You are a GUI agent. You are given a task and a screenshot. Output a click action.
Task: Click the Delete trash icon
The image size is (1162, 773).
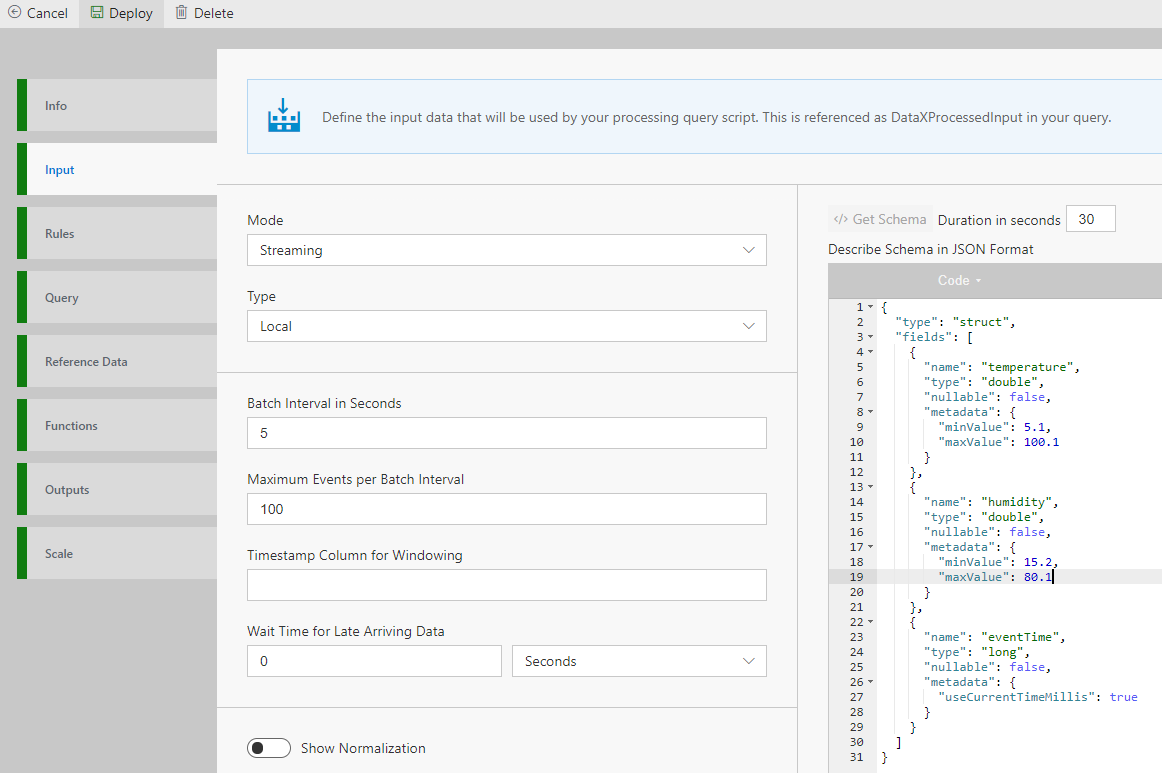click(181, 13)
